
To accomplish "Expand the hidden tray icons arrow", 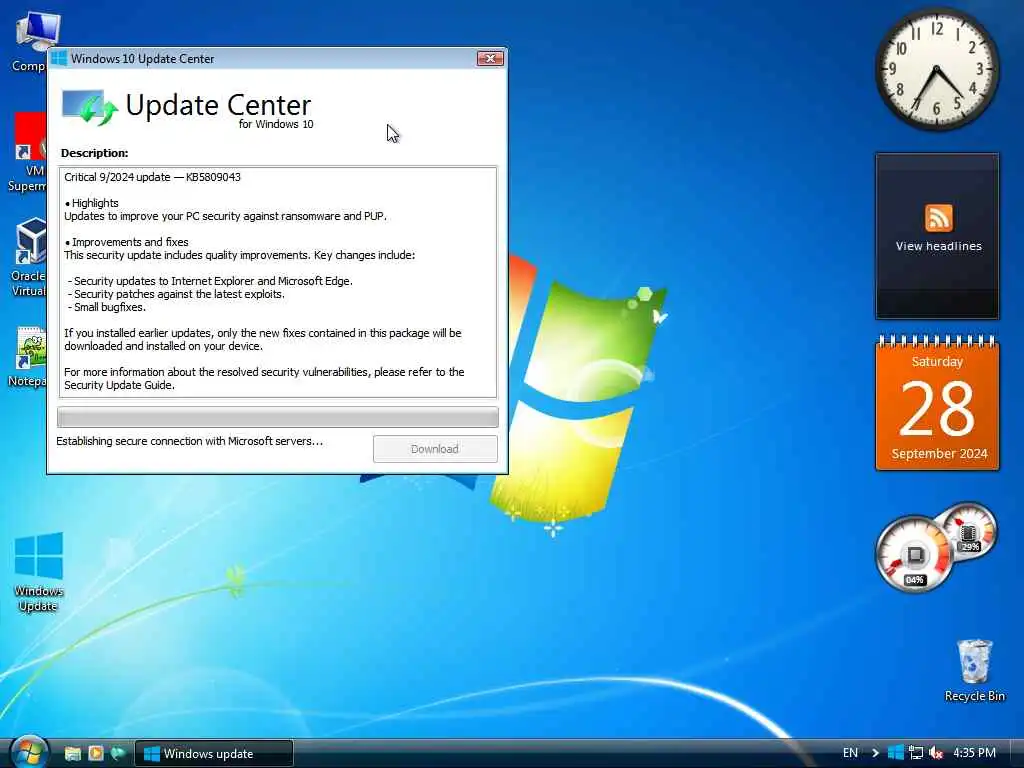I will click(x=875, y=753).
